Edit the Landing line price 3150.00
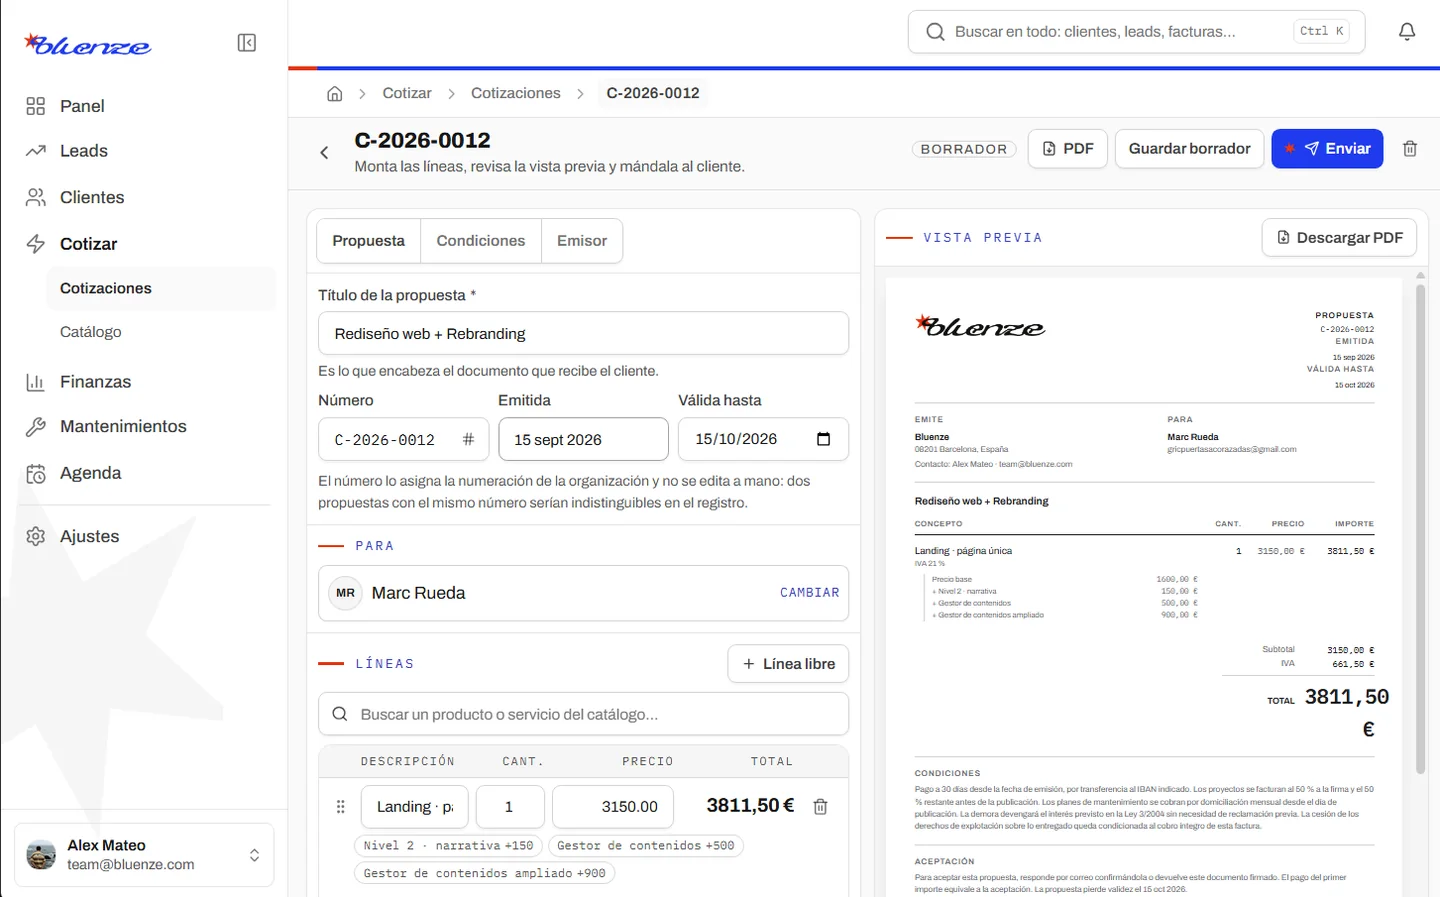Image resolution: width=1440 pixels, height=897 pixels. (613, 807)
